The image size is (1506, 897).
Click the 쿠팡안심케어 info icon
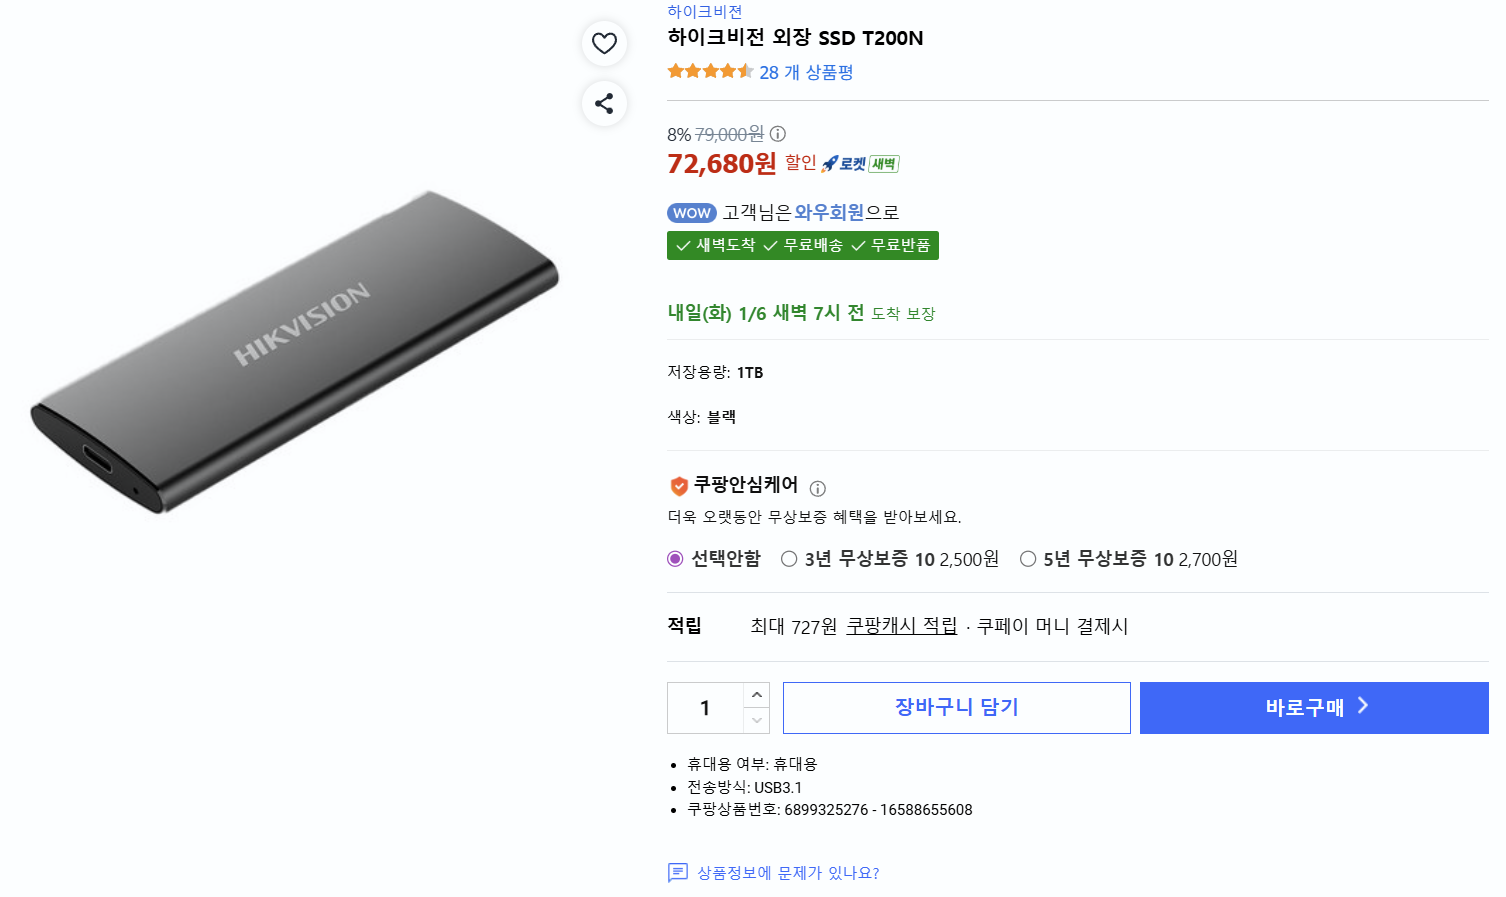point(818,488)
